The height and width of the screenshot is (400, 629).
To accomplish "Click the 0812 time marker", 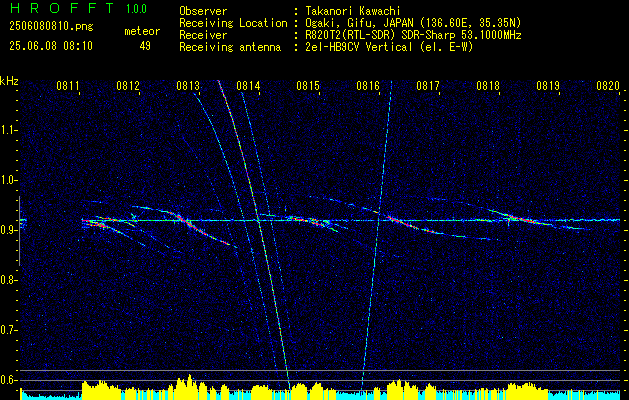I will tap(128, 85).
